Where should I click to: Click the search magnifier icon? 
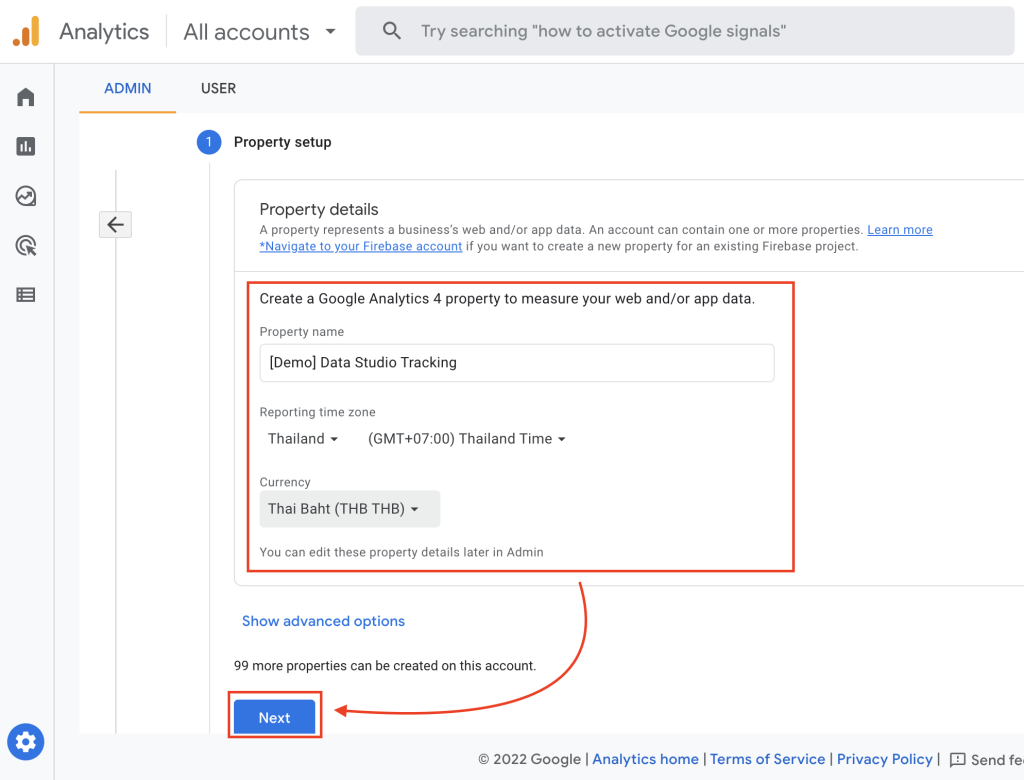click(x=392, y=31)
